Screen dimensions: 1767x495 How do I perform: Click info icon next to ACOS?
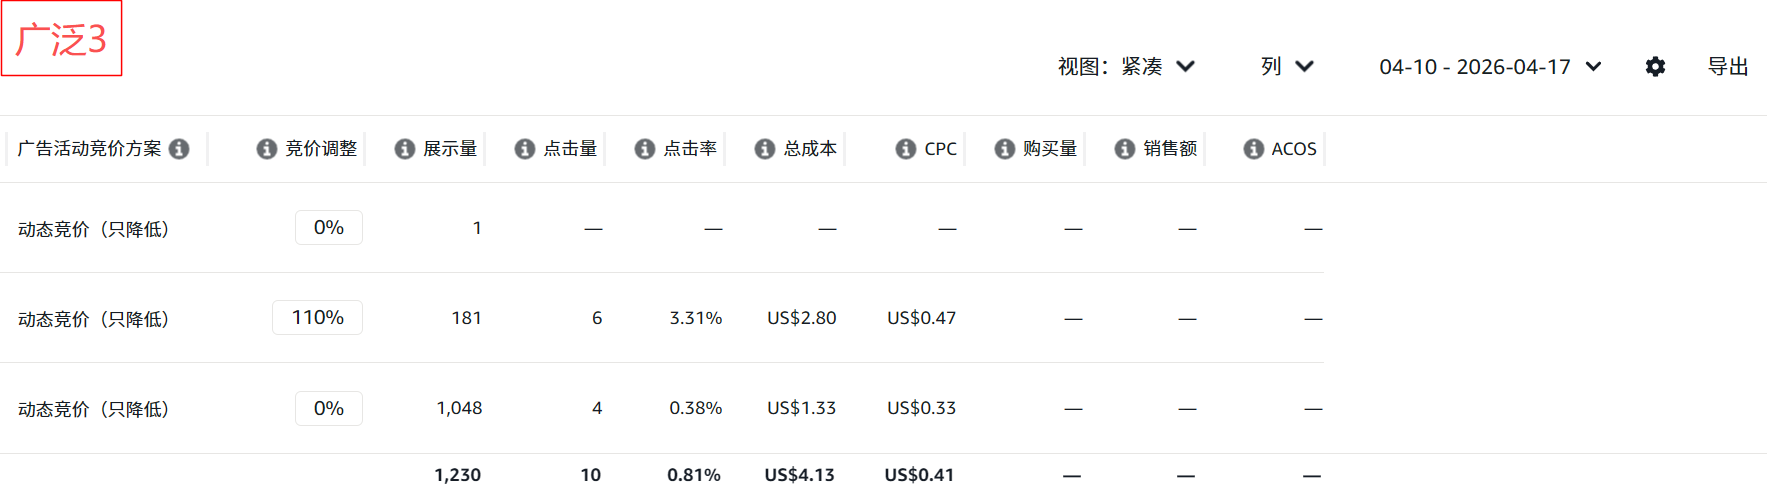[x=1253, y=149]
